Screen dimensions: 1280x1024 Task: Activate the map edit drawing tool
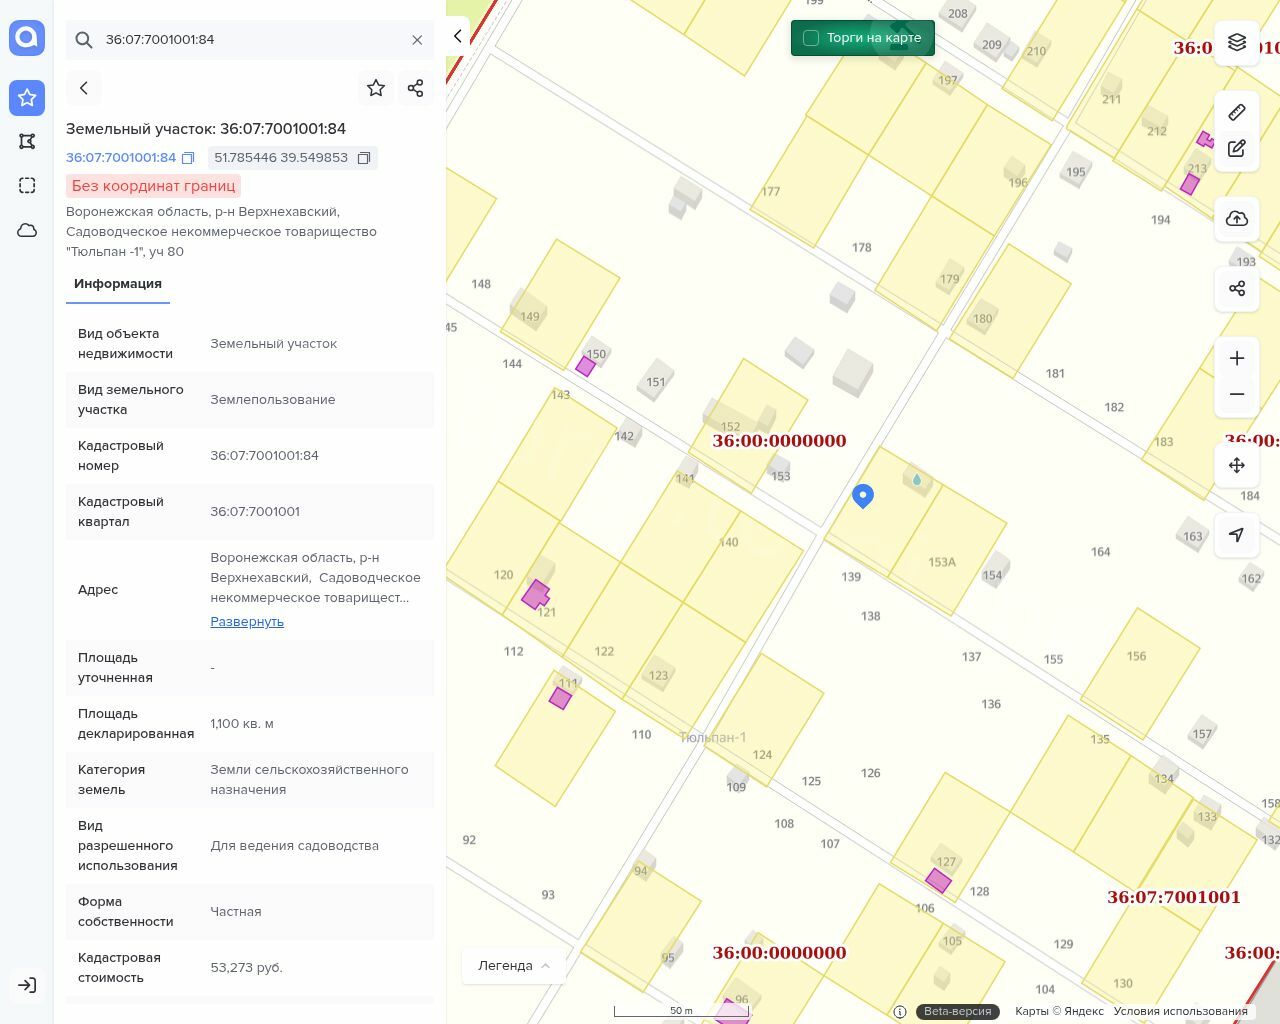click(1237, 148)
